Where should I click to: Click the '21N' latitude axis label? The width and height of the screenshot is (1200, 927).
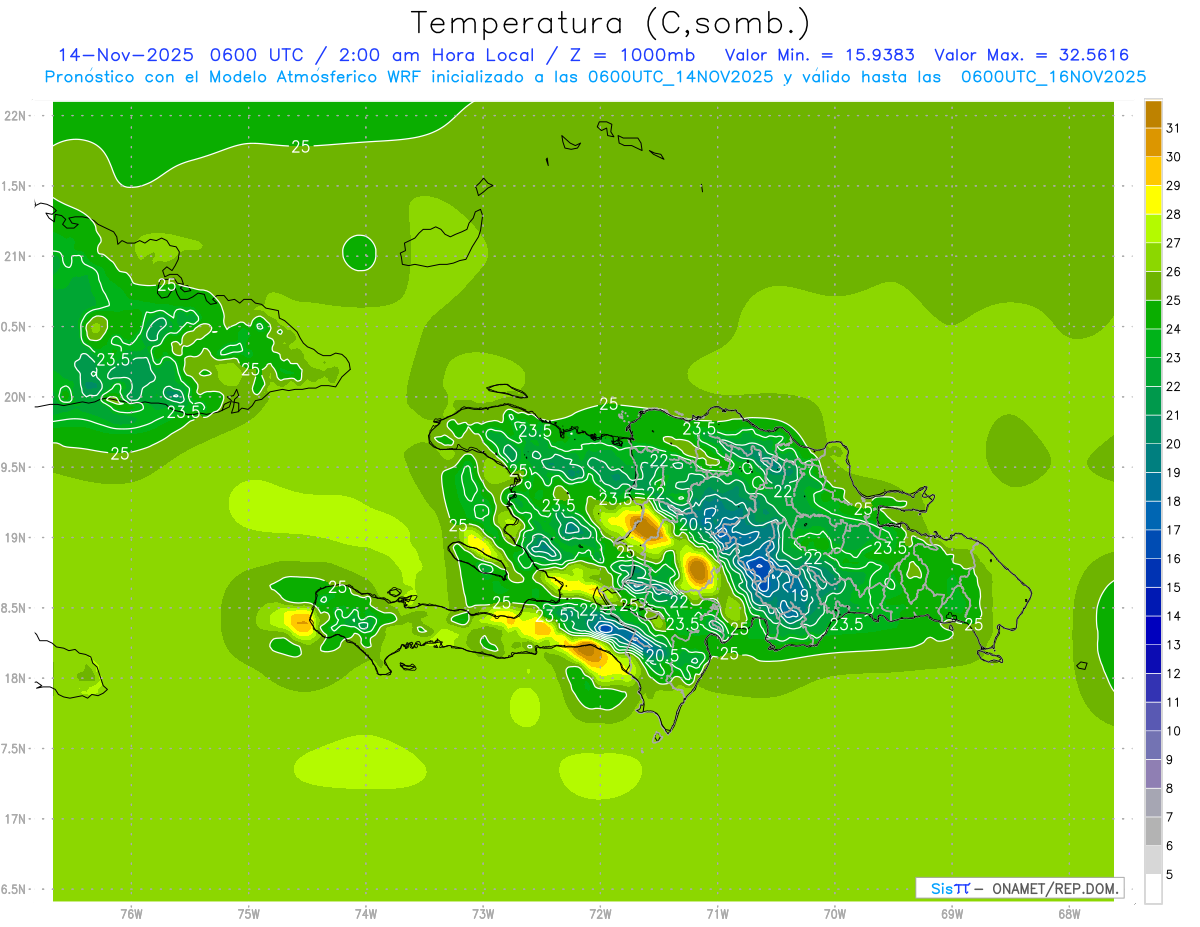click(15, 257)
